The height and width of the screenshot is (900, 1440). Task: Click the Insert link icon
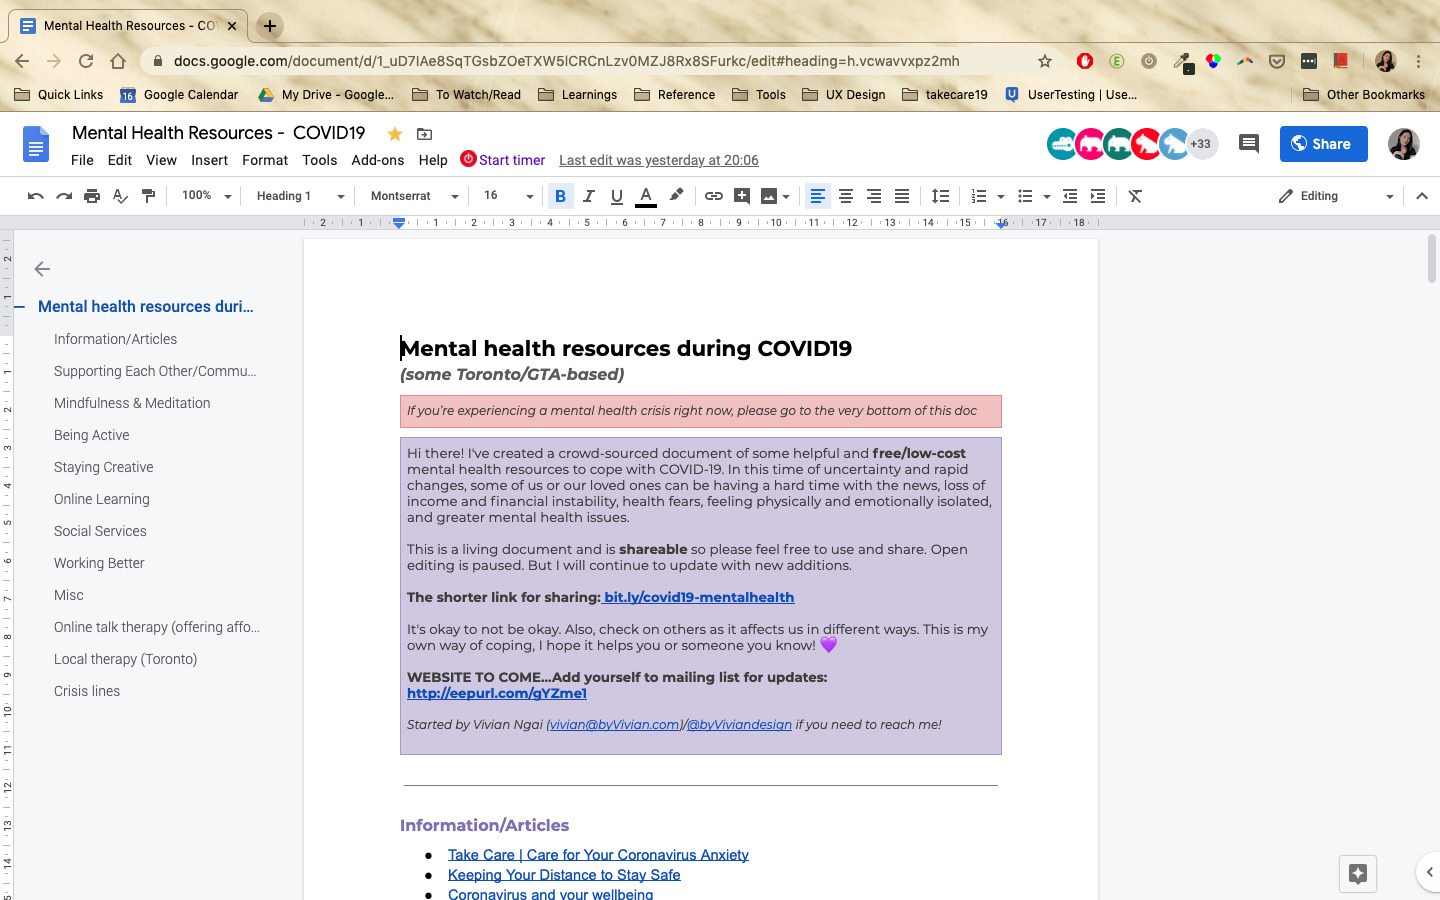tap(713, 196)
